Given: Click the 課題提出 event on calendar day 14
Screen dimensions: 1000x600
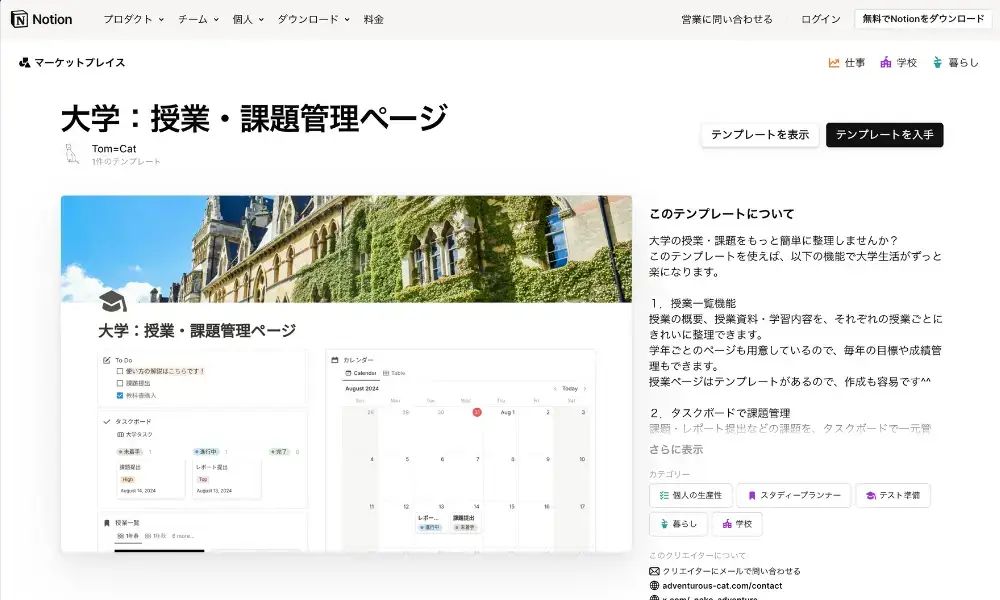Looking at the screenshot, I should pyautogui.click(x=464, y=522).
